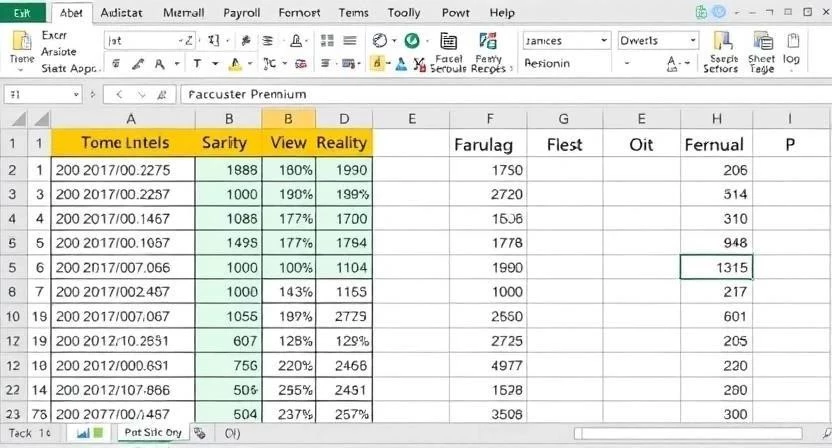Expand the arrow under the Tiene paste icon
The width and height of the screenshot is (832, 448).
pyautogui.click(x=21, y=70)
